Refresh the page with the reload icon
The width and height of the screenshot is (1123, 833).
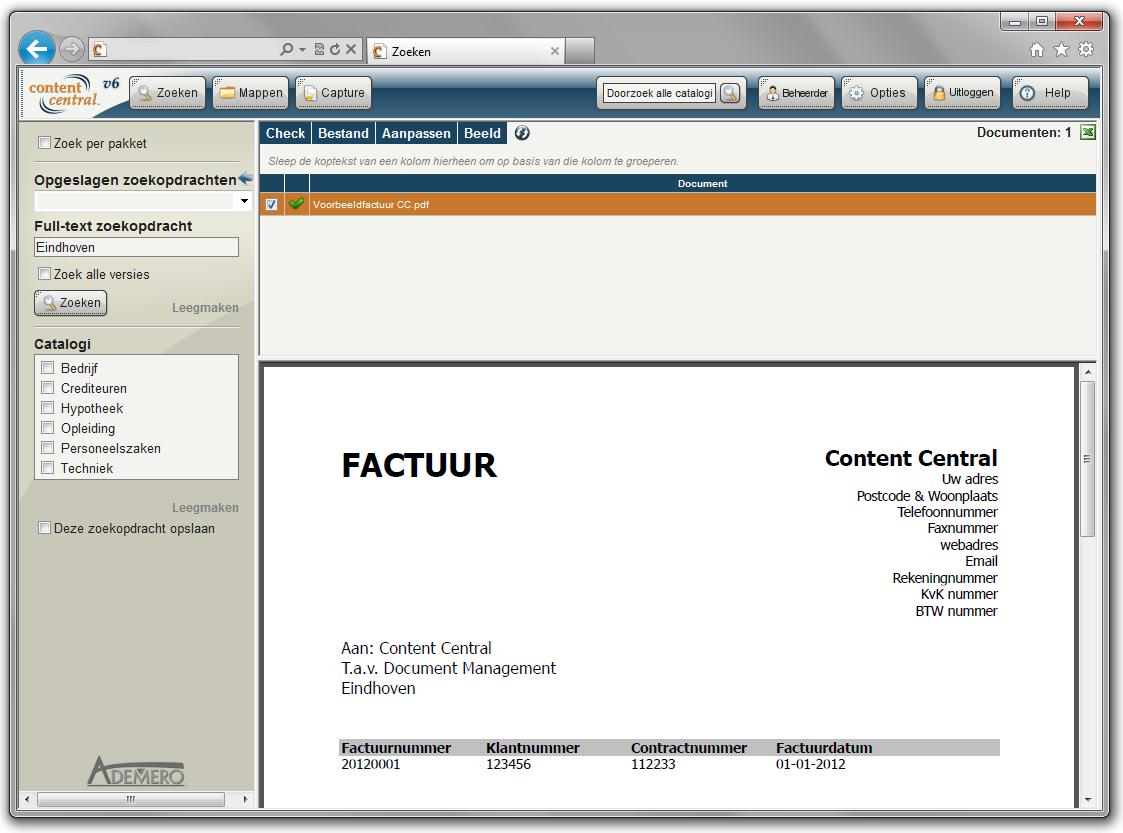[x=334, y=49]
